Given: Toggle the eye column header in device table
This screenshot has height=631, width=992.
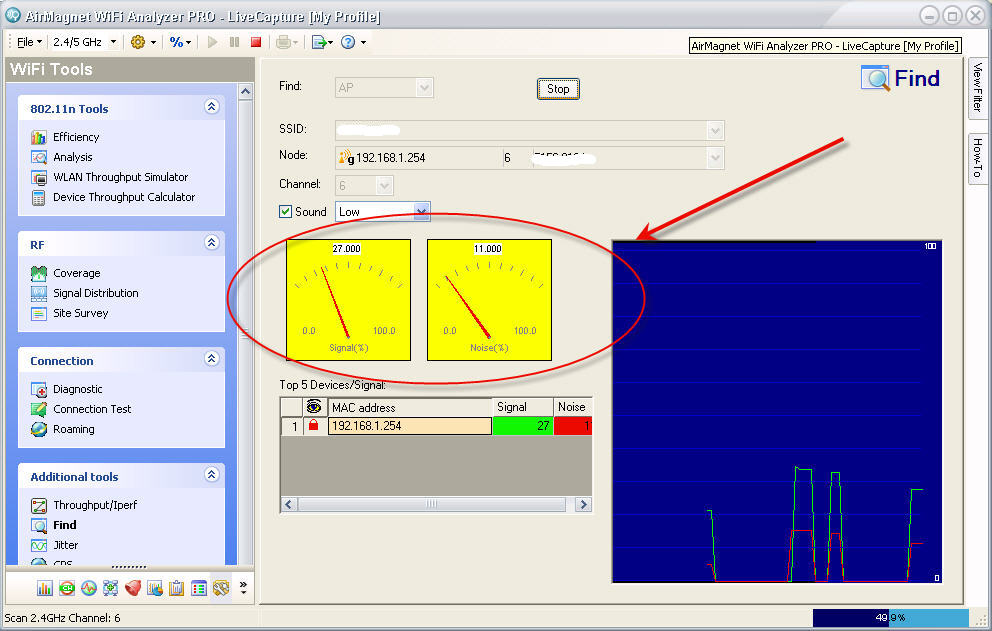Looking at the screenshot, I should (314, 407).
